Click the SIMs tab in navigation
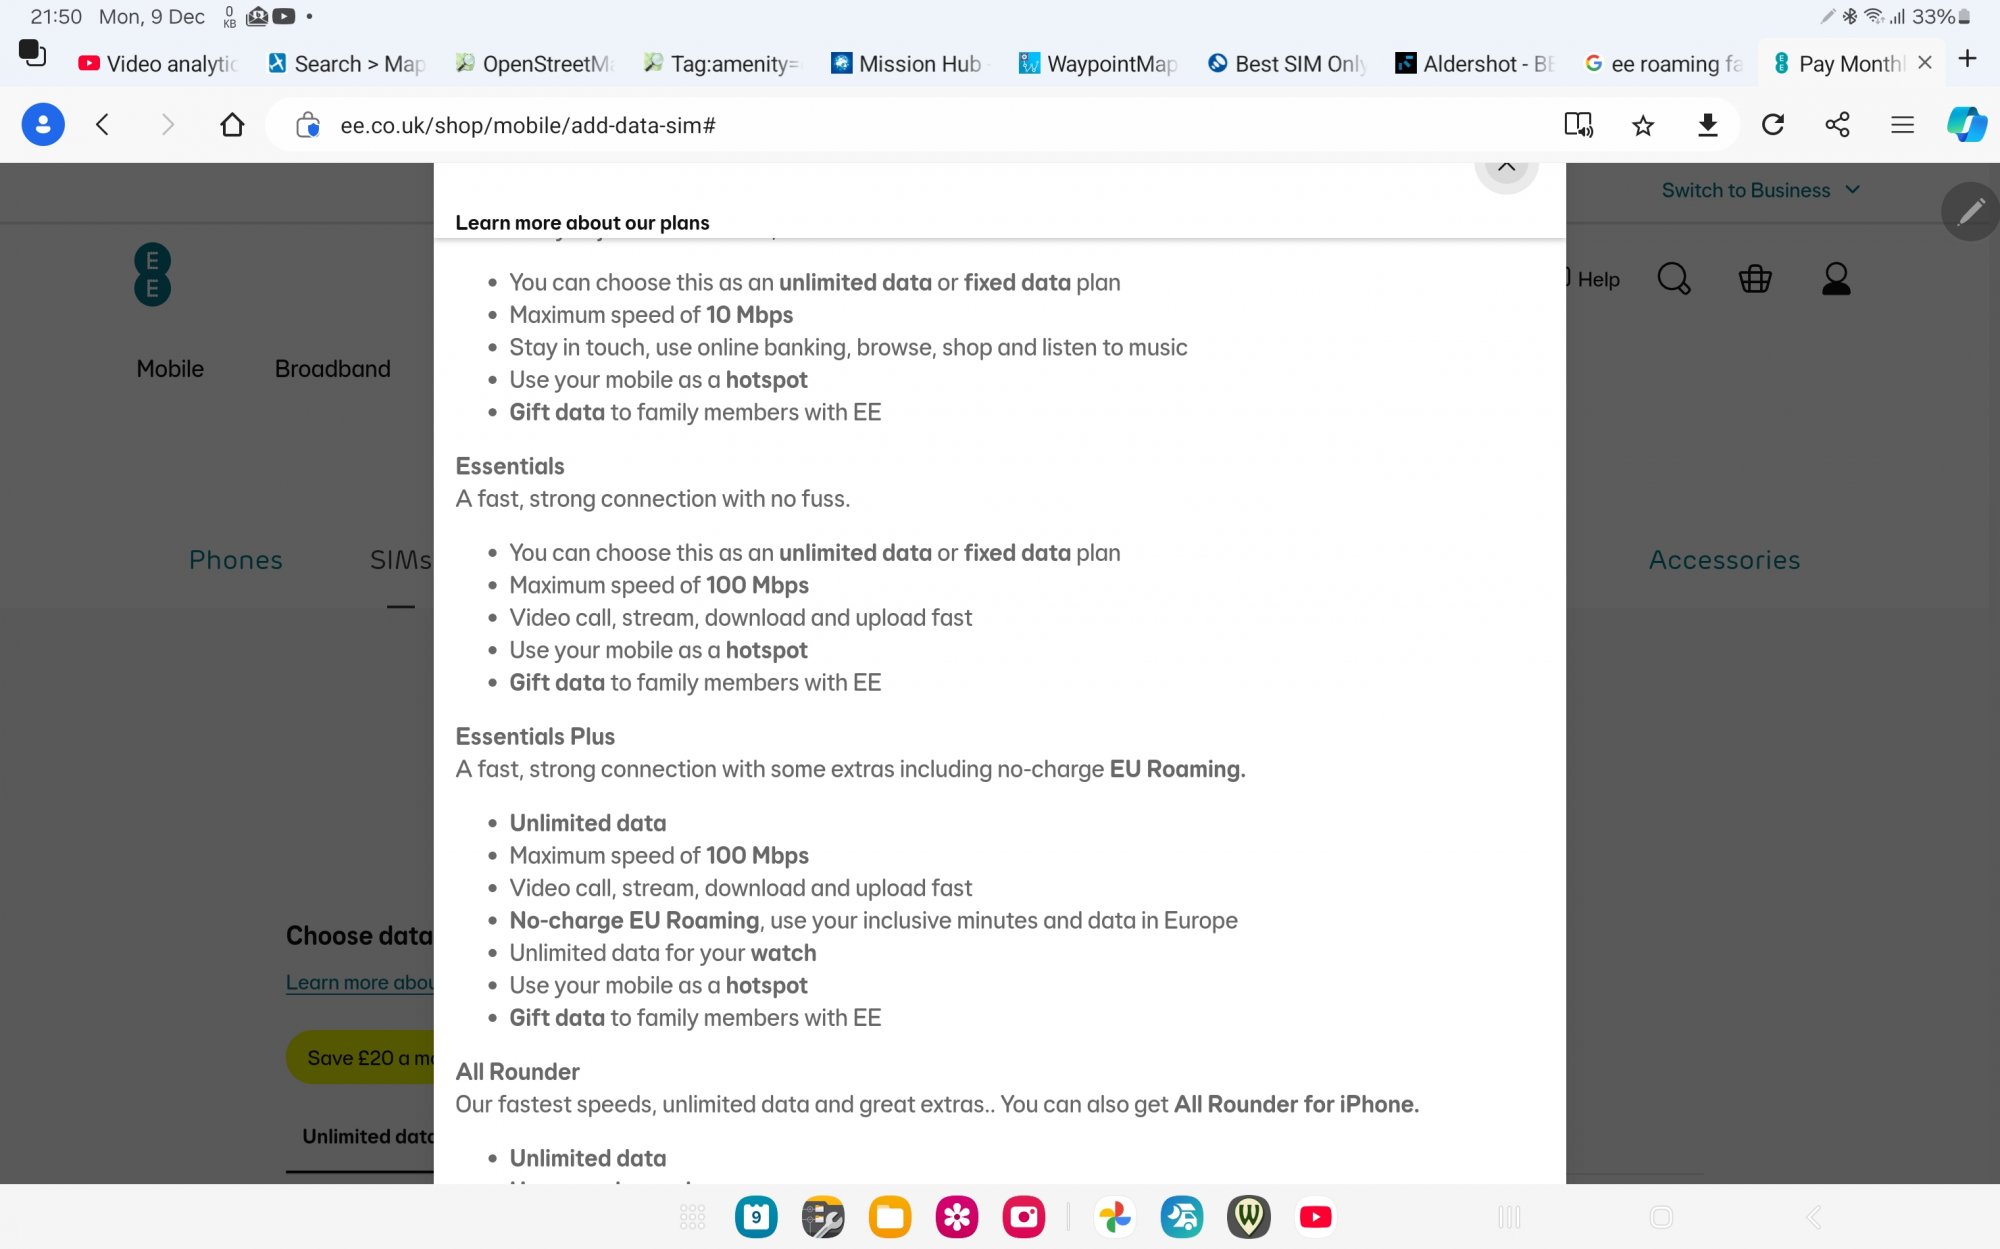 400,558
